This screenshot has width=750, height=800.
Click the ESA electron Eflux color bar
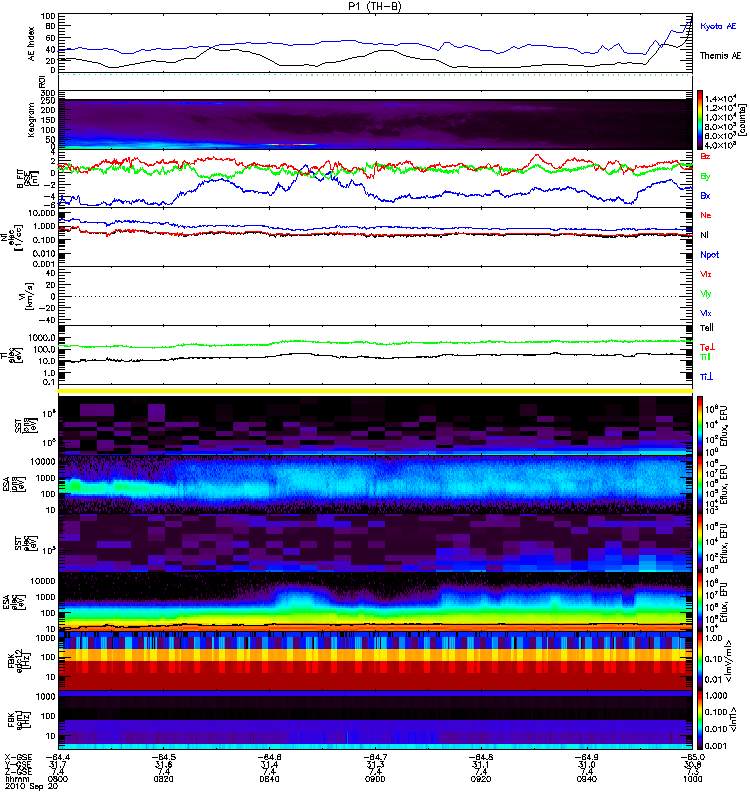point(700,601)
